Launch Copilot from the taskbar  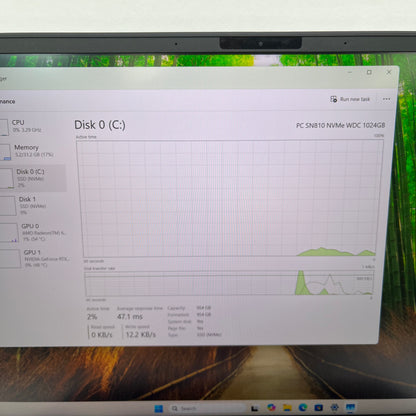272,407
